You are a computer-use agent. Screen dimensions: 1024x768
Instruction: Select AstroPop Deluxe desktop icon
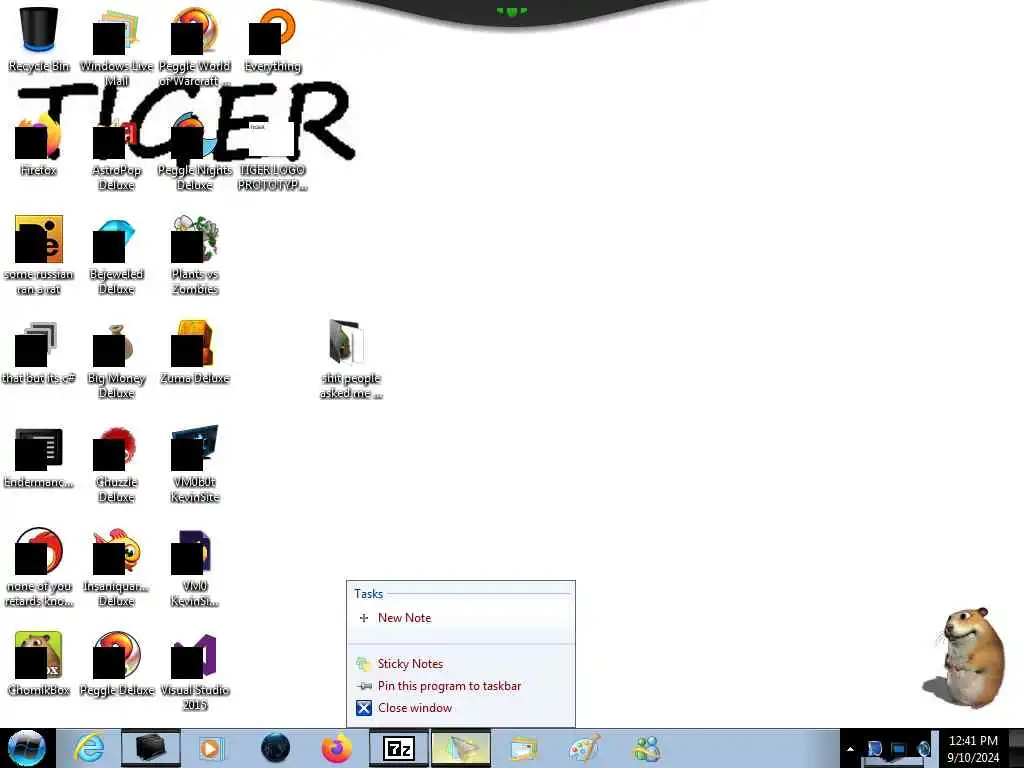coord(116,152)
